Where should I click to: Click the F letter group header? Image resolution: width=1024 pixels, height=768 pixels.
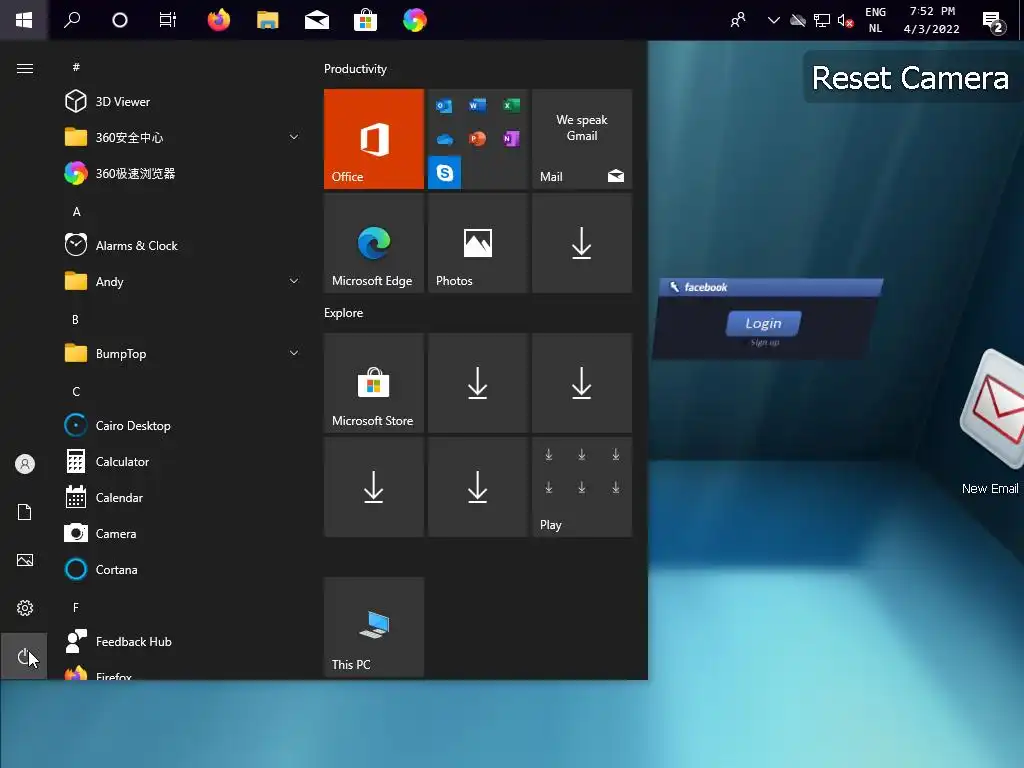(x=76, y=607)
